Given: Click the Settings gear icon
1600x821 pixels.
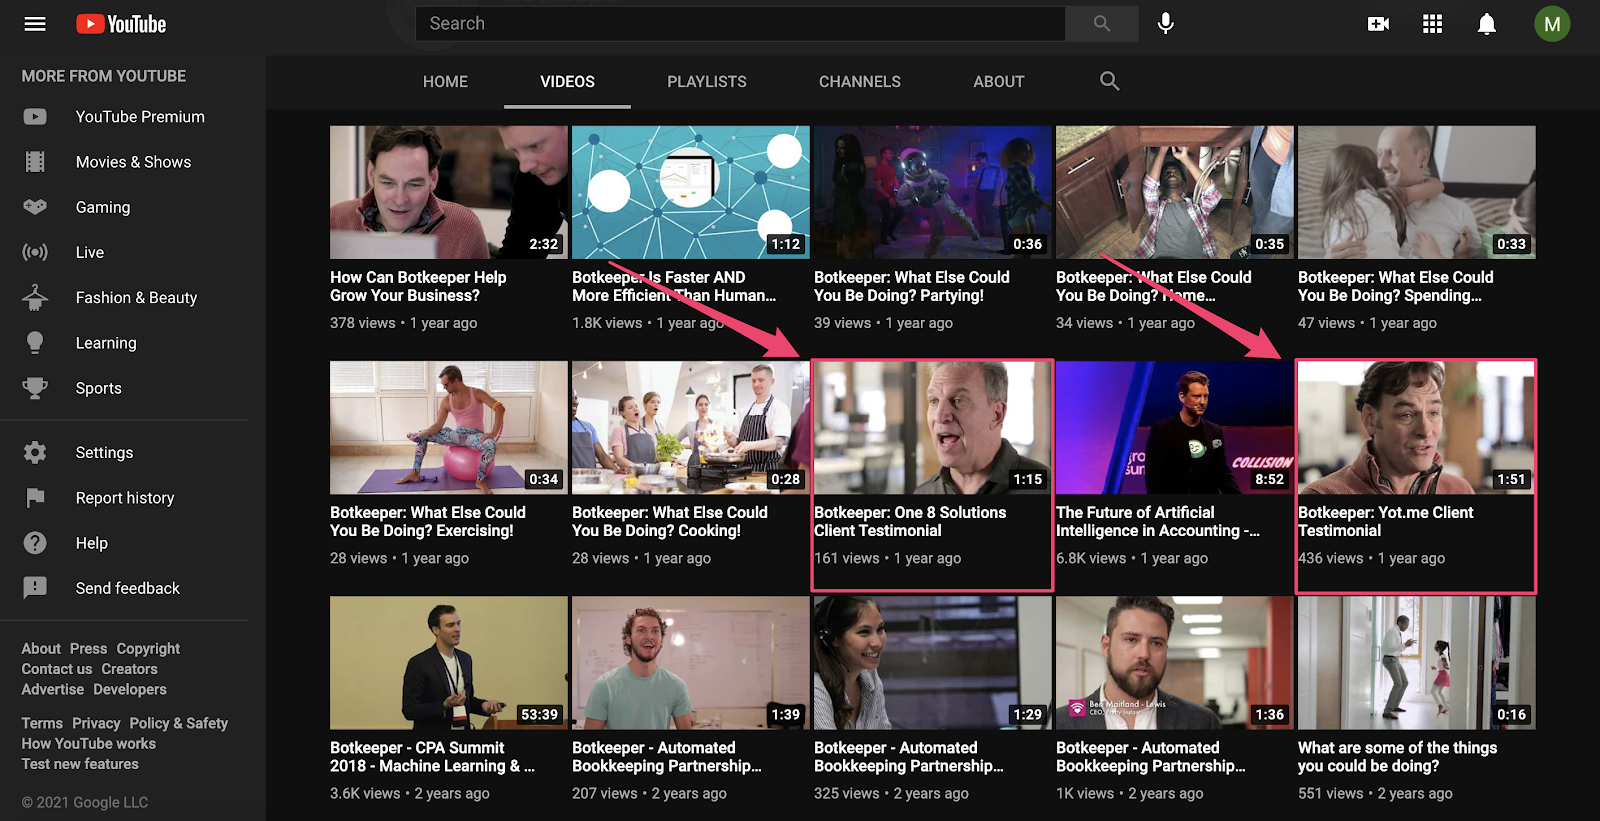Looking at the screenshot, I should [35, 453].
